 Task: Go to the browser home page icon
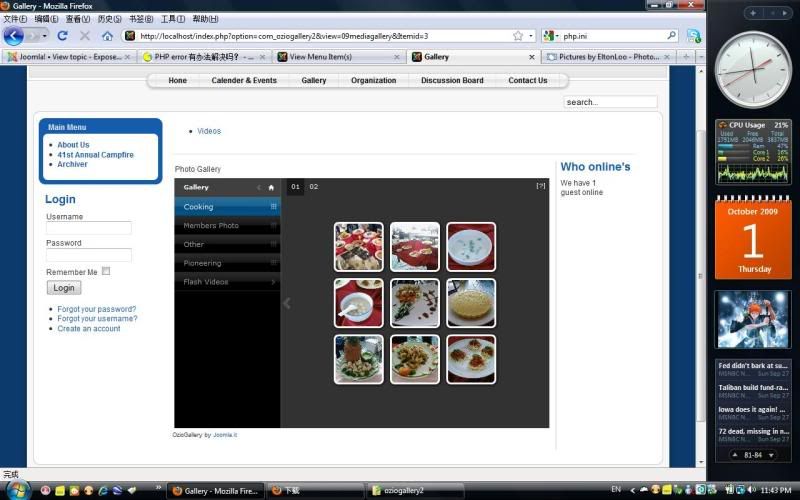(x=107, y=36)
